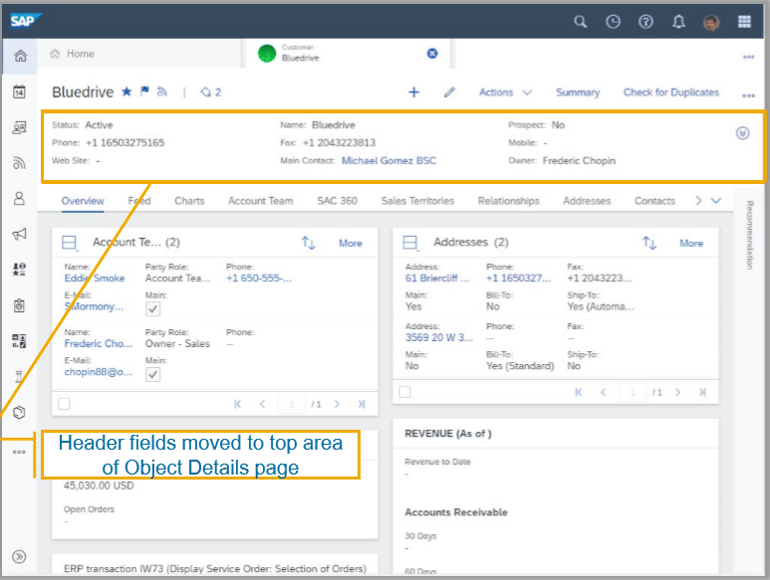Image resolution: width=770 pixels, height=580 pixels.
Task: Click the Summary button
Action: pyautogui.click(x=578, y=92)
